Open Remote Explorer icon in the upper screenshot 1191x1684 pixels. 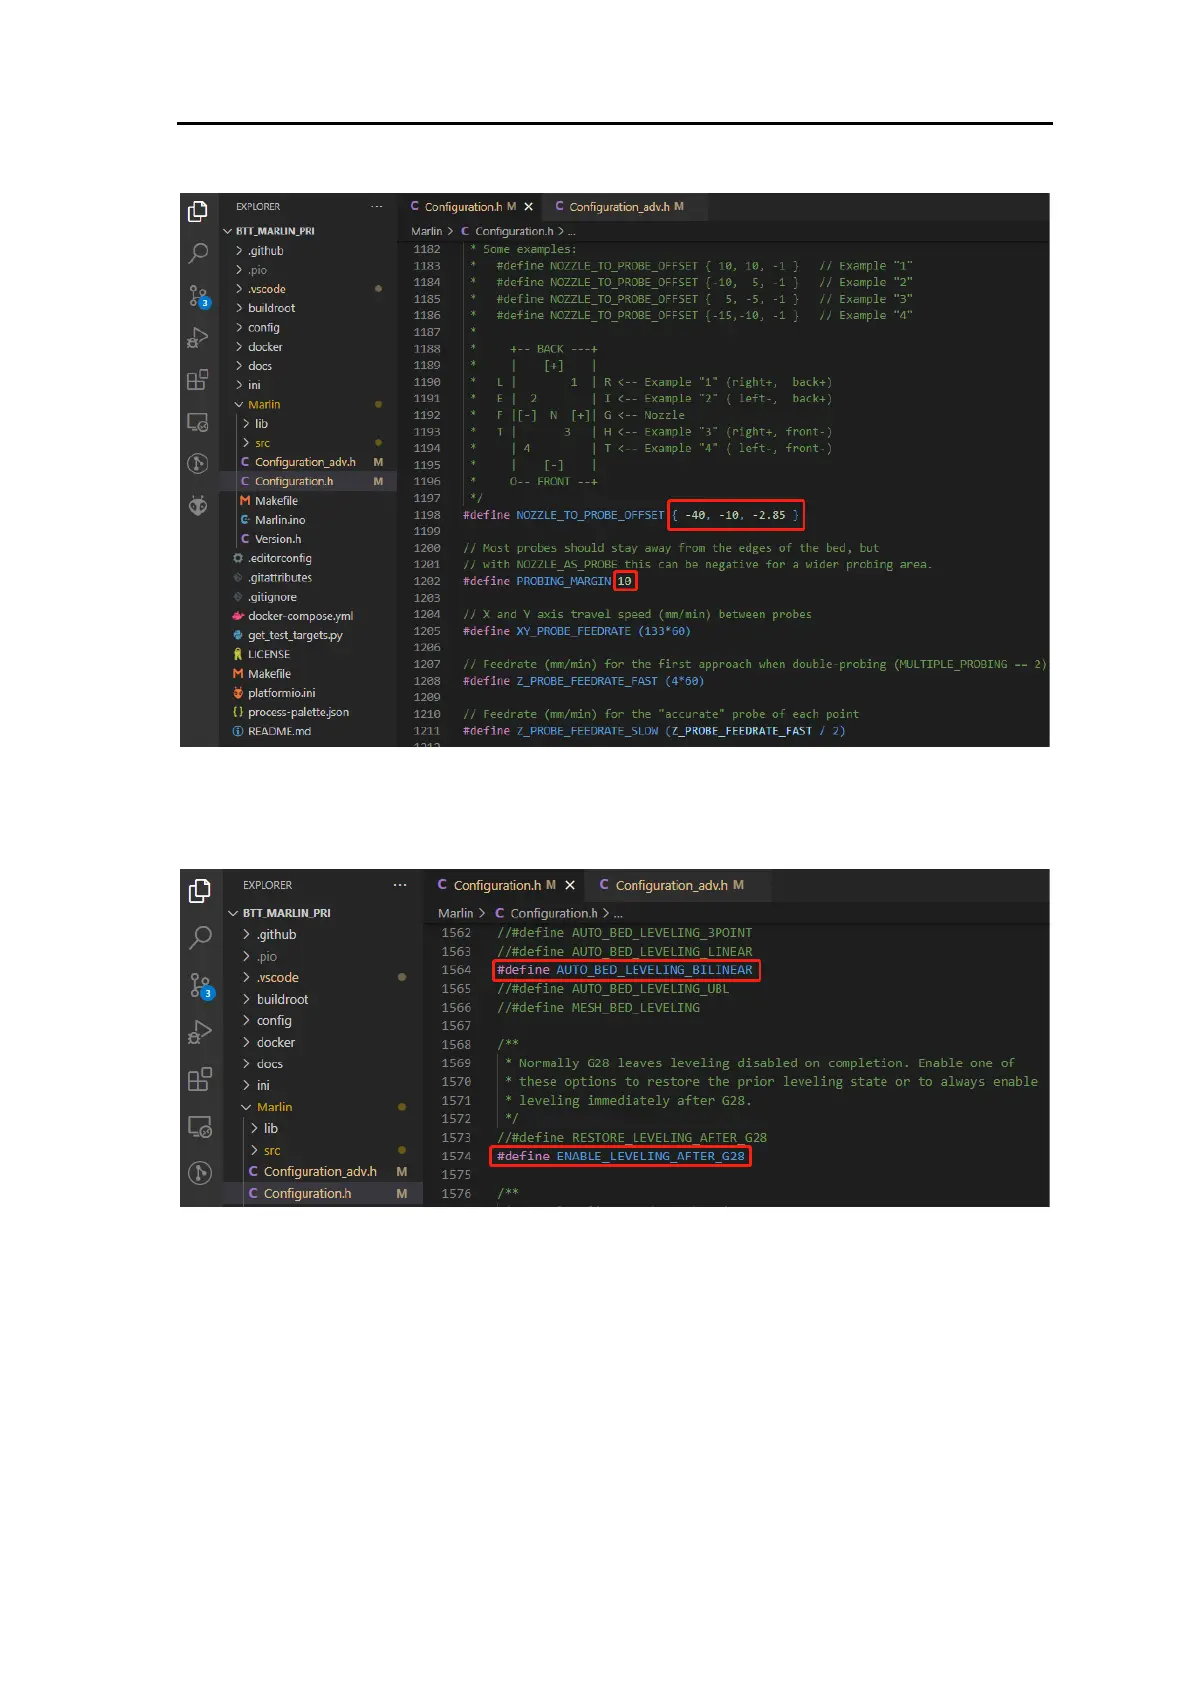pyautogui.click(x=198, y=422)
